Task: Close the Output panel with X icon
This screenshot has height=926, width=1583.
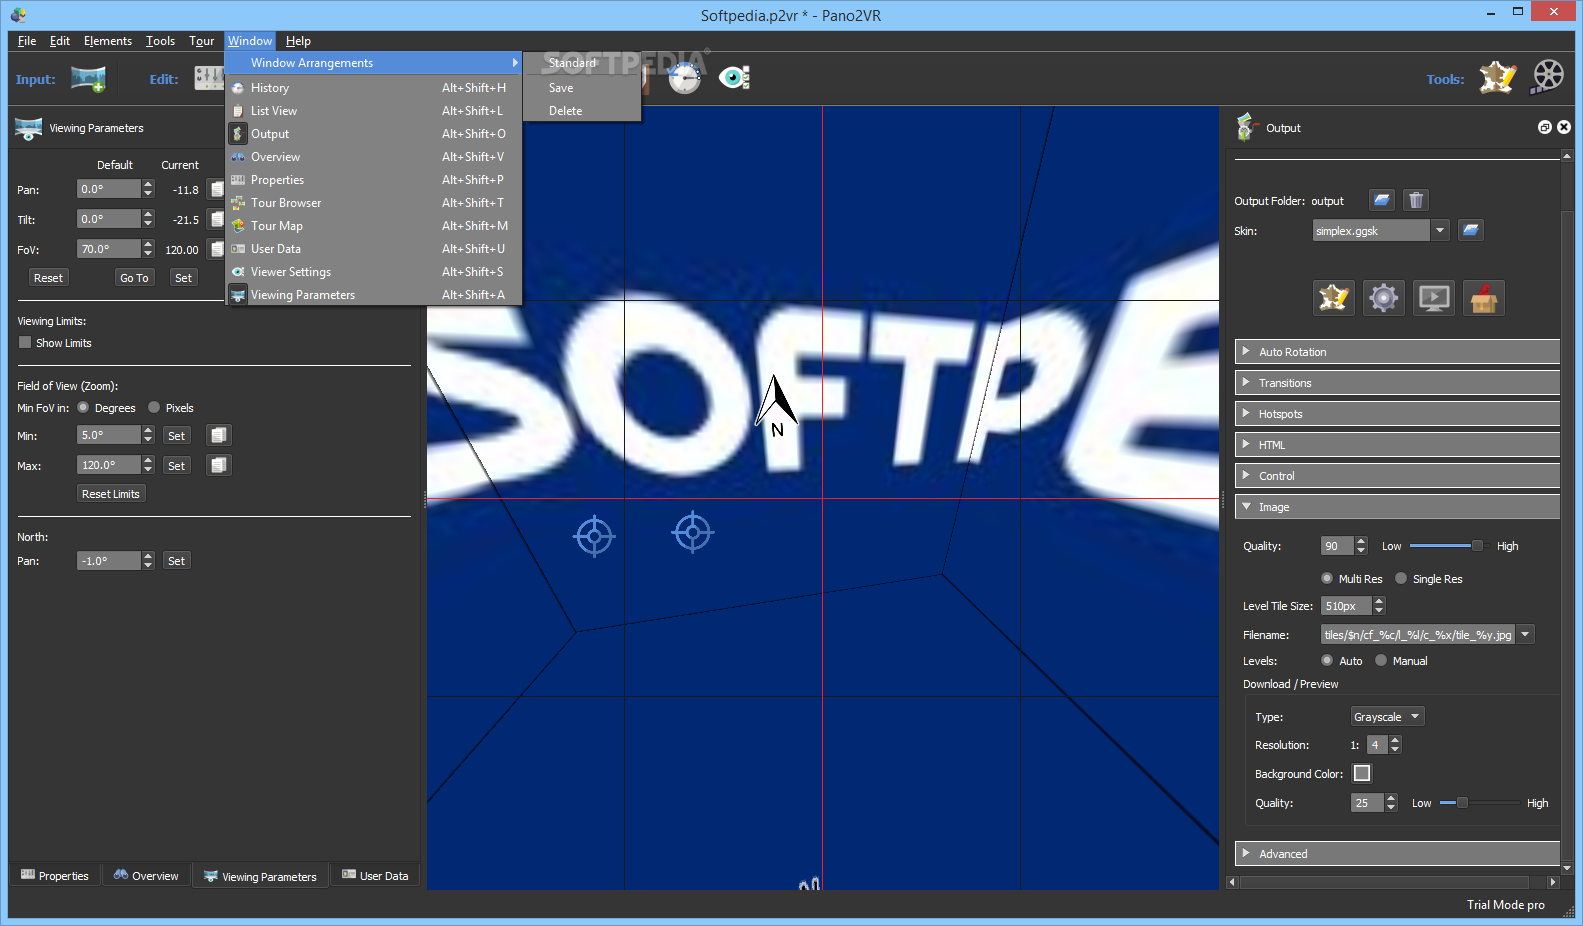Action: tap(1564, 127)
